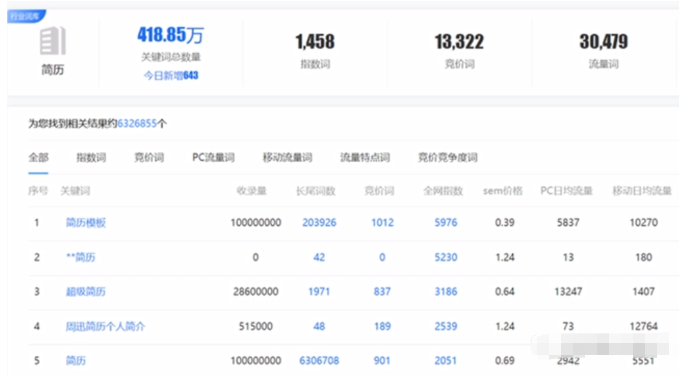Click the 简历 document icon
This screenshot has height=384, width=679.
53,41
